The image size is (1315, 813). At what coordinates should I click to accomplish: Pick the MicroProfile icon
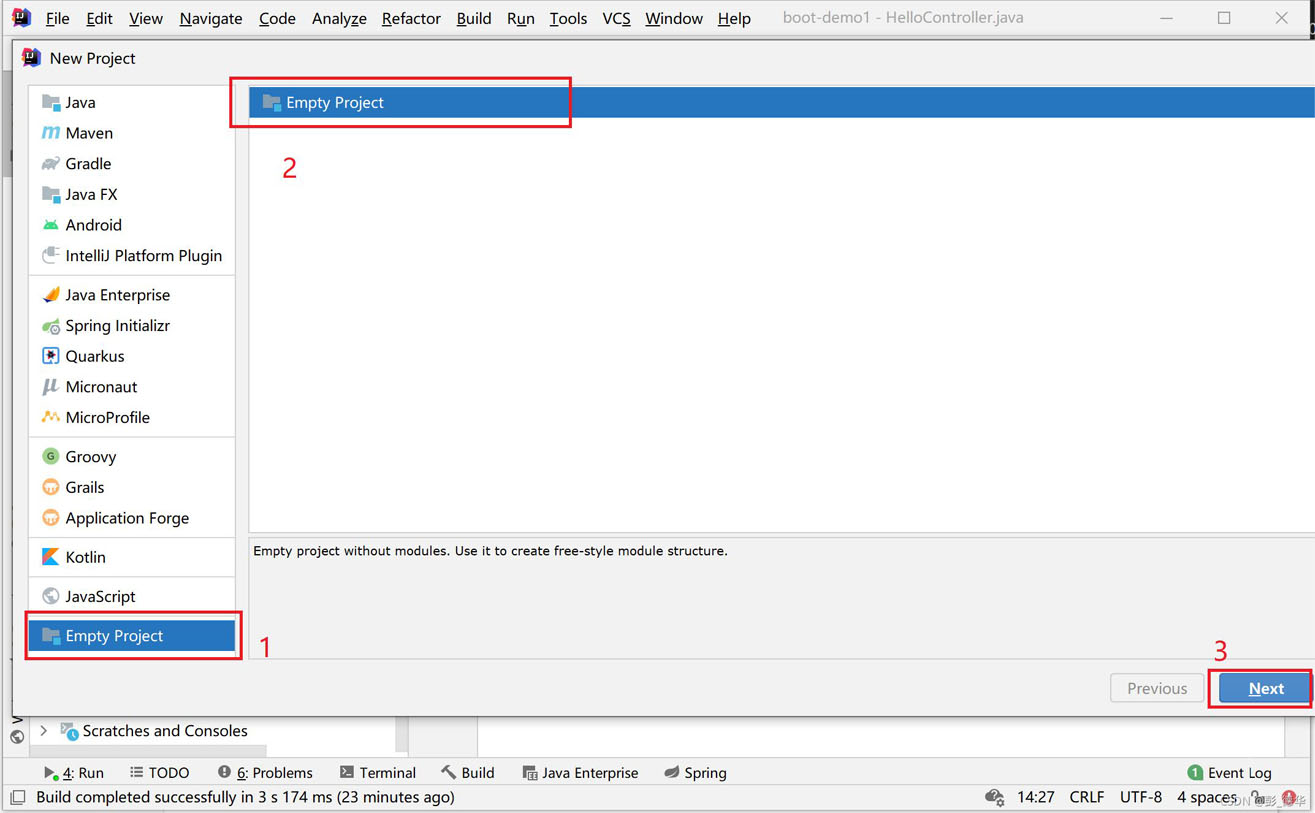(51, 417)
